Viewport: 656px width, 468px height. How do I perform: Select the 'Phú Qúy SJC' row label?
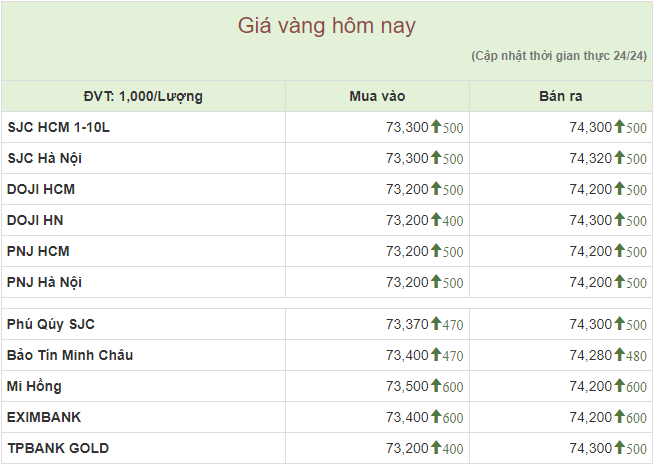point(51,325)
